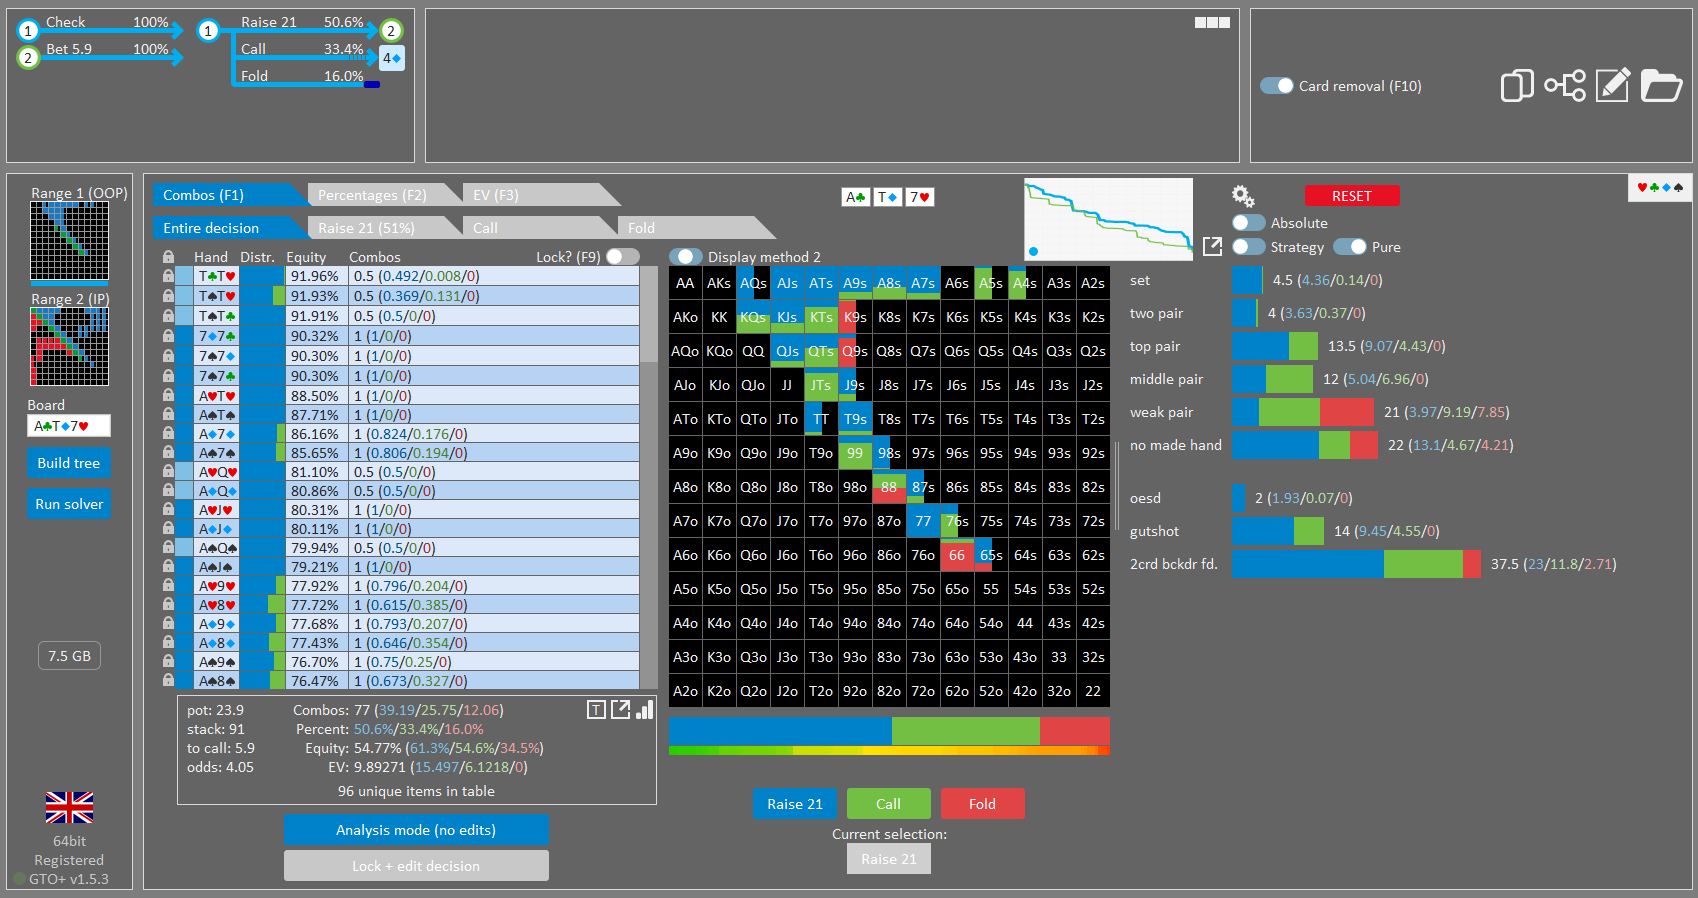
Task: Select the AA cell in matrix
Action: pos(685,283)
